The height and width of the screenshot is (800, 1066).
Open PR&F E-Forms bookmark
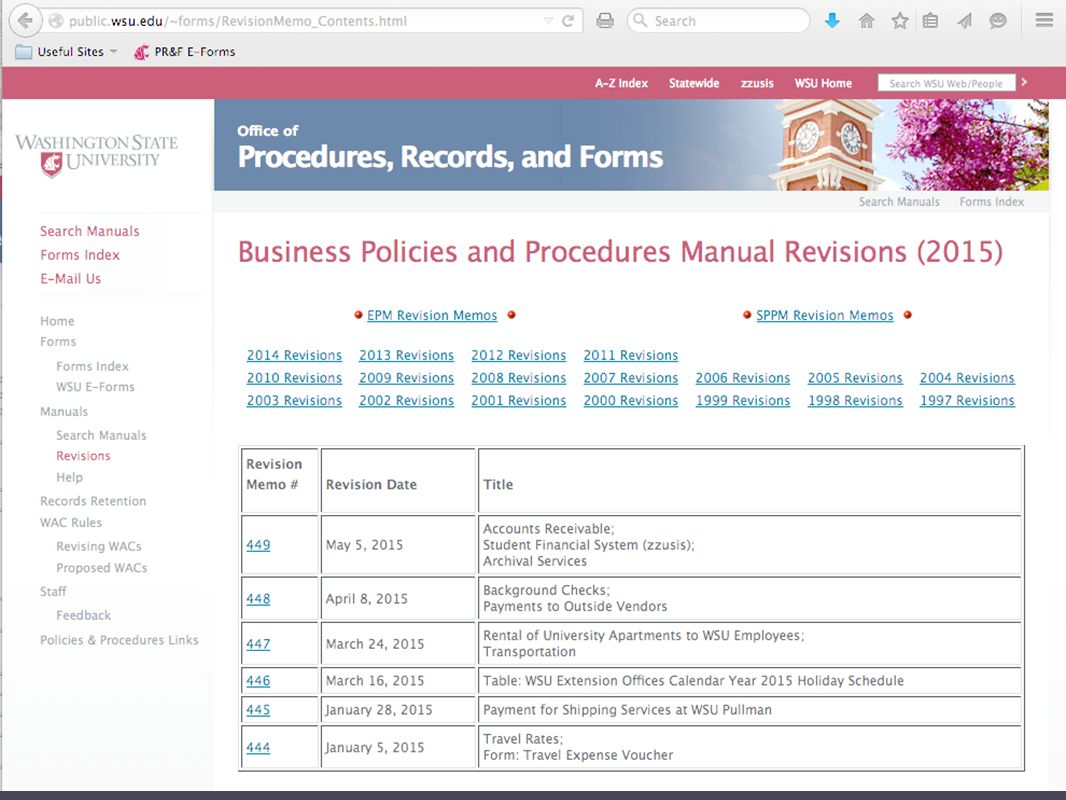click(x=185, y=52)
